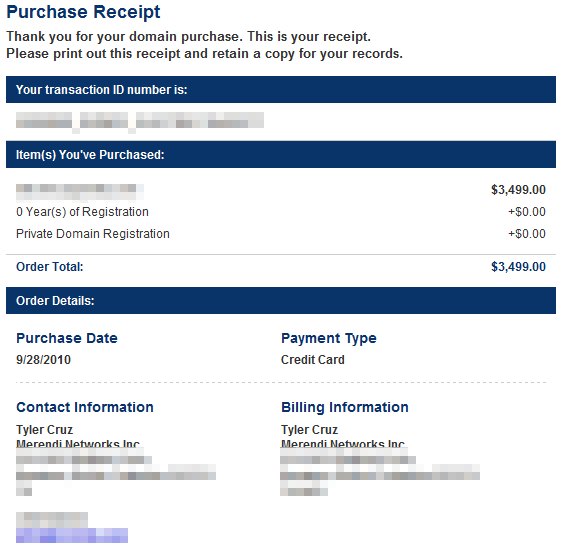Screen dimensions: 563x548
Task: Click the Item(s) You've Purchased header
Action: (281, 154)
